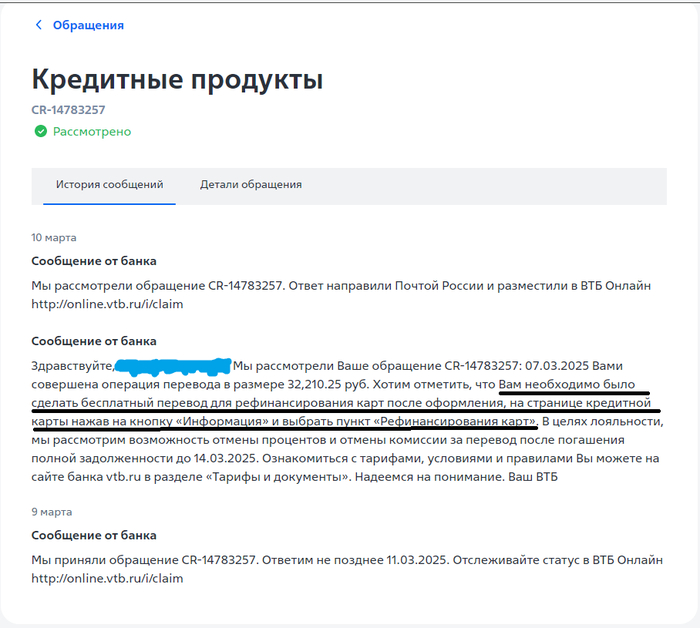
Task: Switch to the История сообщений tab
Action: point(109,185)
